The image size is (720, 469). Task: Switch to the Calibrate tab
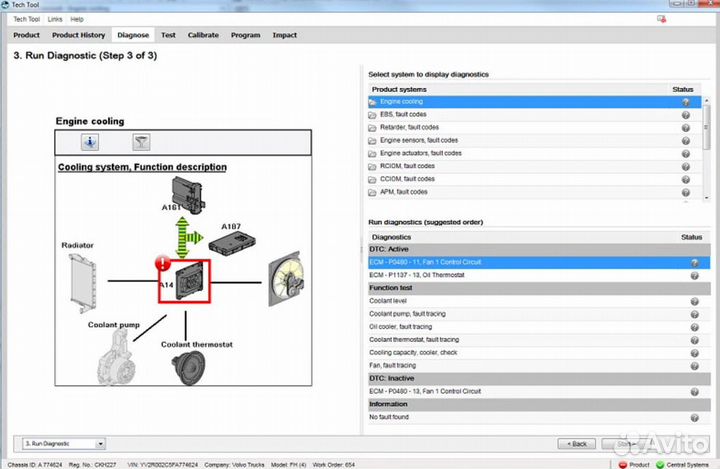203,35
